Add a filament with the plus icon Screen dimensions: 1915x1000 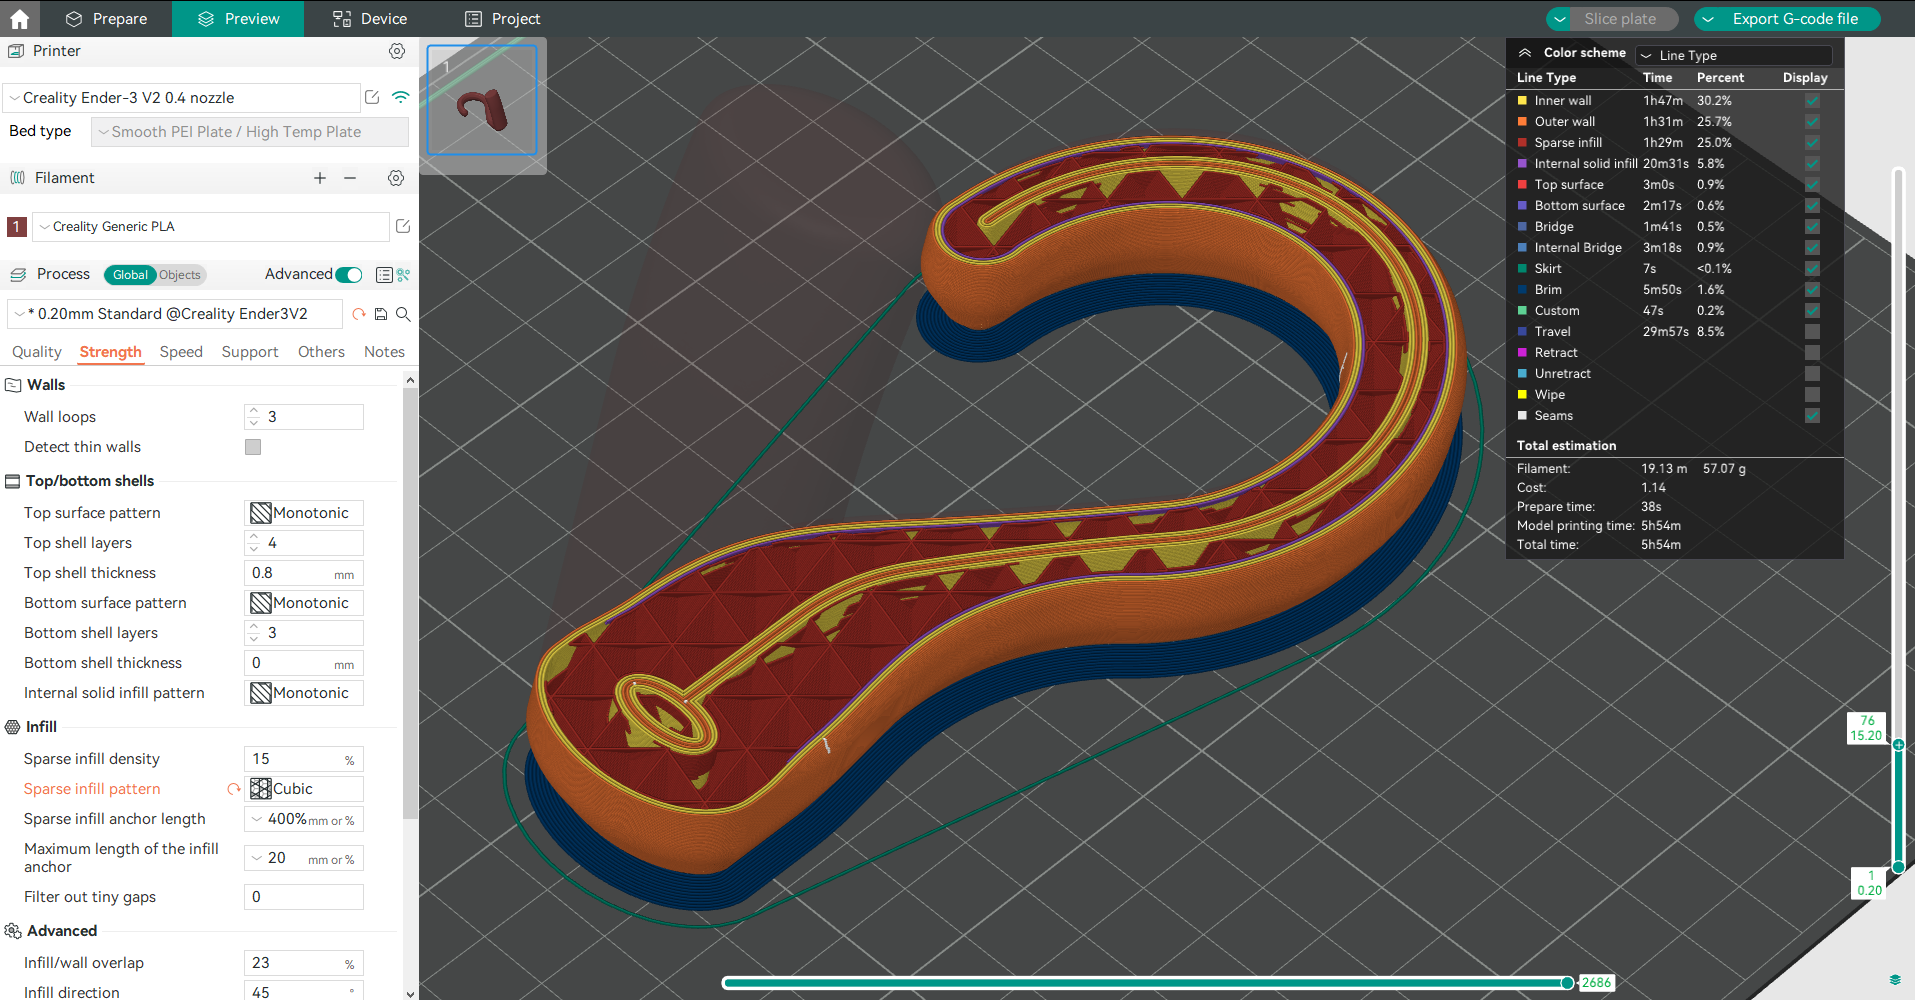point(320,178)
